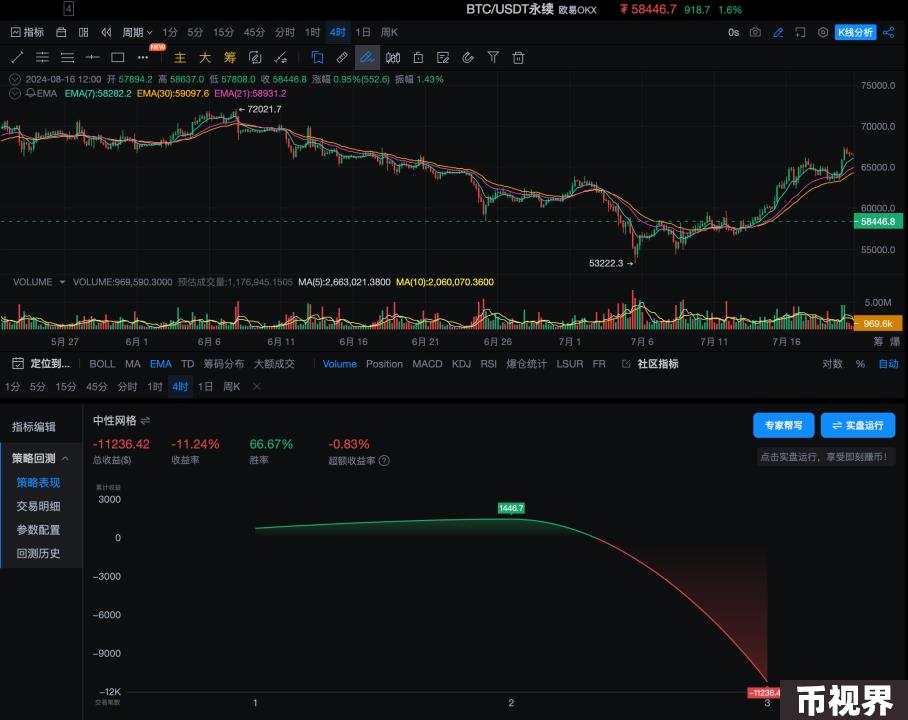Image resolution: width=908 pixels, height=720 pixels.
Task: Click the fullscreen corner bracket icon
Action: 800,32
